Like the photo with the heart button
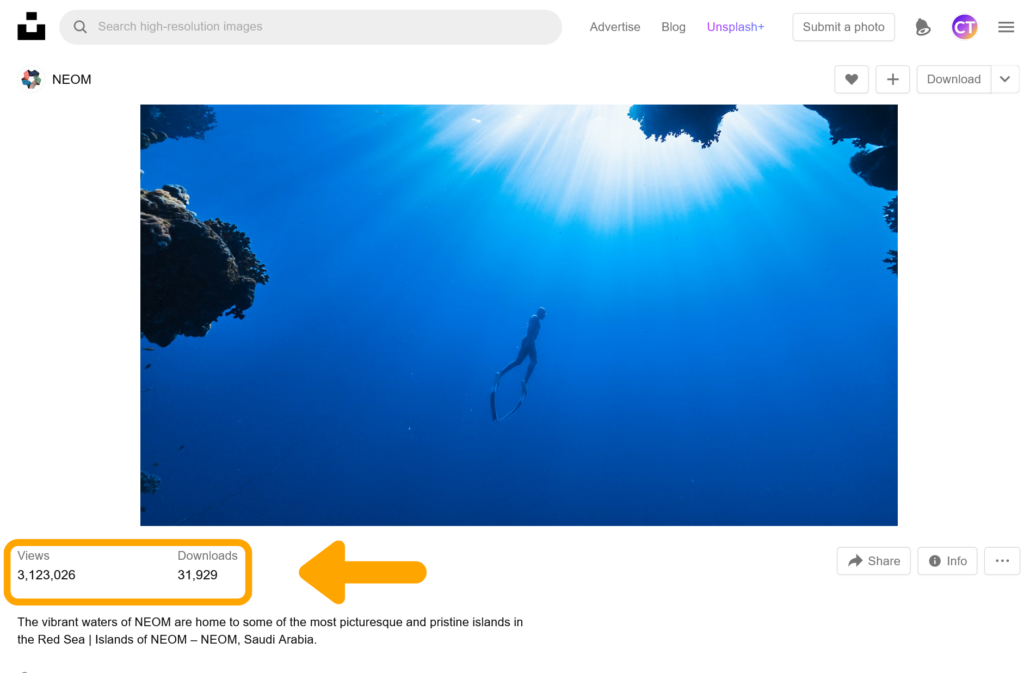 (x=851, y=79)
